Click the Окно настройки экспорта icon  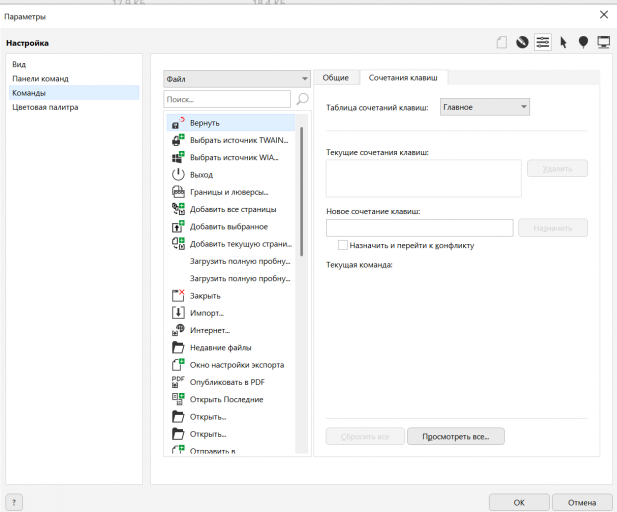(178, 364)
